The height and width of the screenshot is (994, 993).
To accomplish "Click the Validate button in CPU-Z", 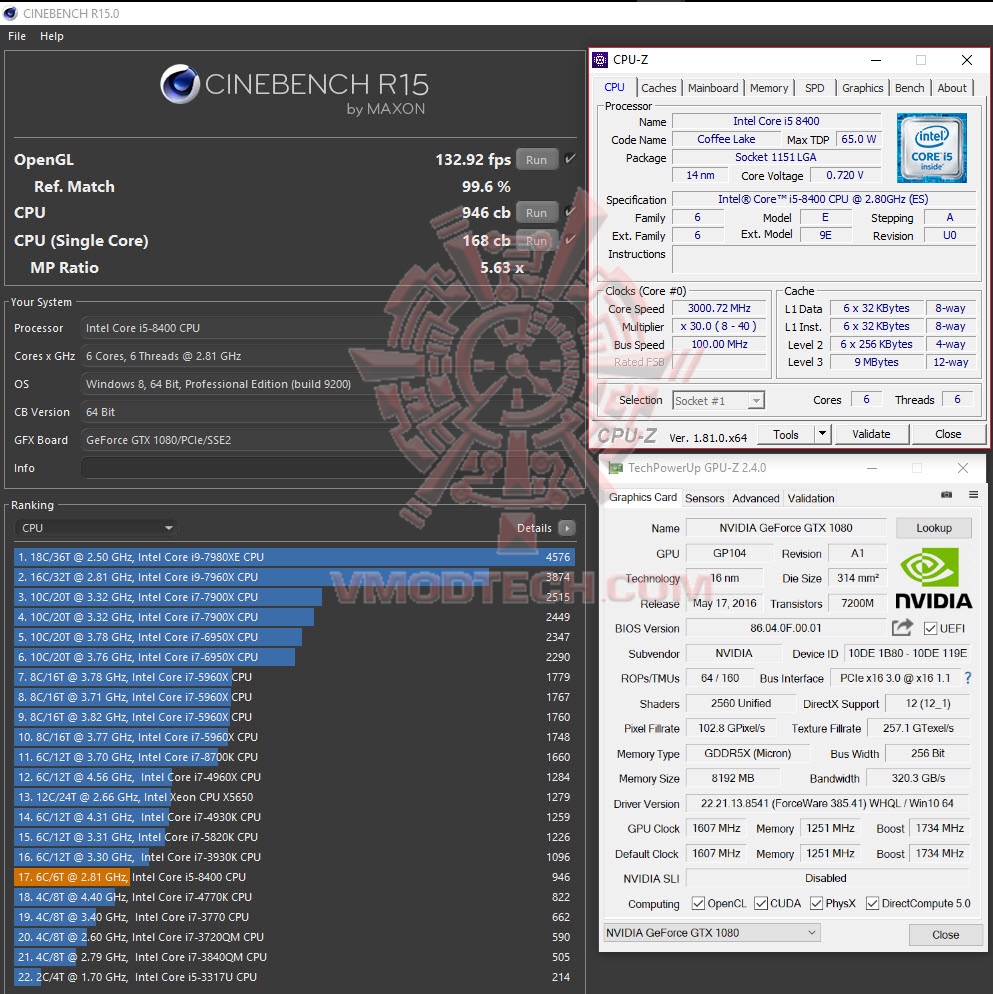I will (871, 434).
